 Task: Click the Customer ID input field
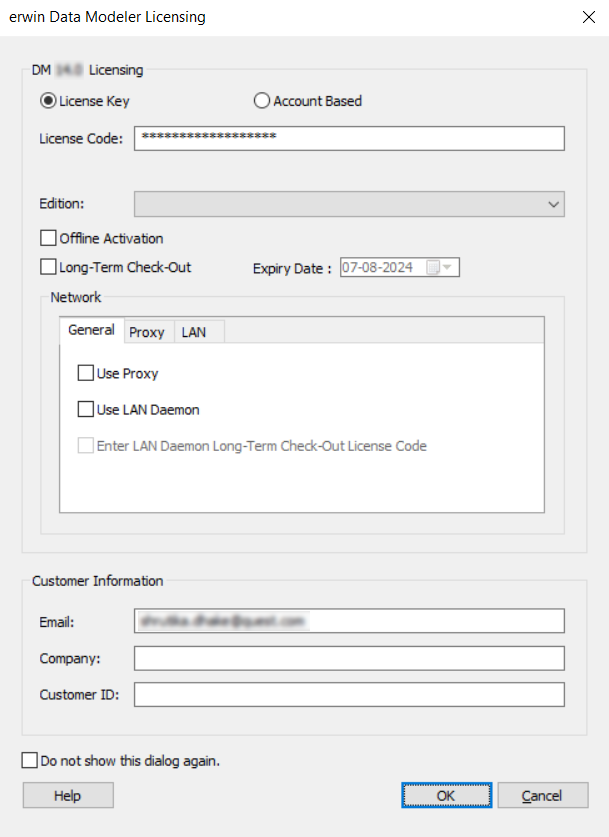[349, 694]
